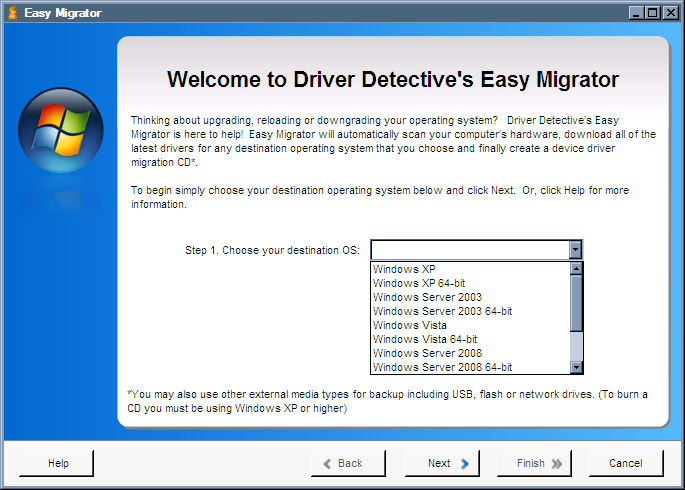
Task: Proceed with the Next button
Action: tap(442, 463)
